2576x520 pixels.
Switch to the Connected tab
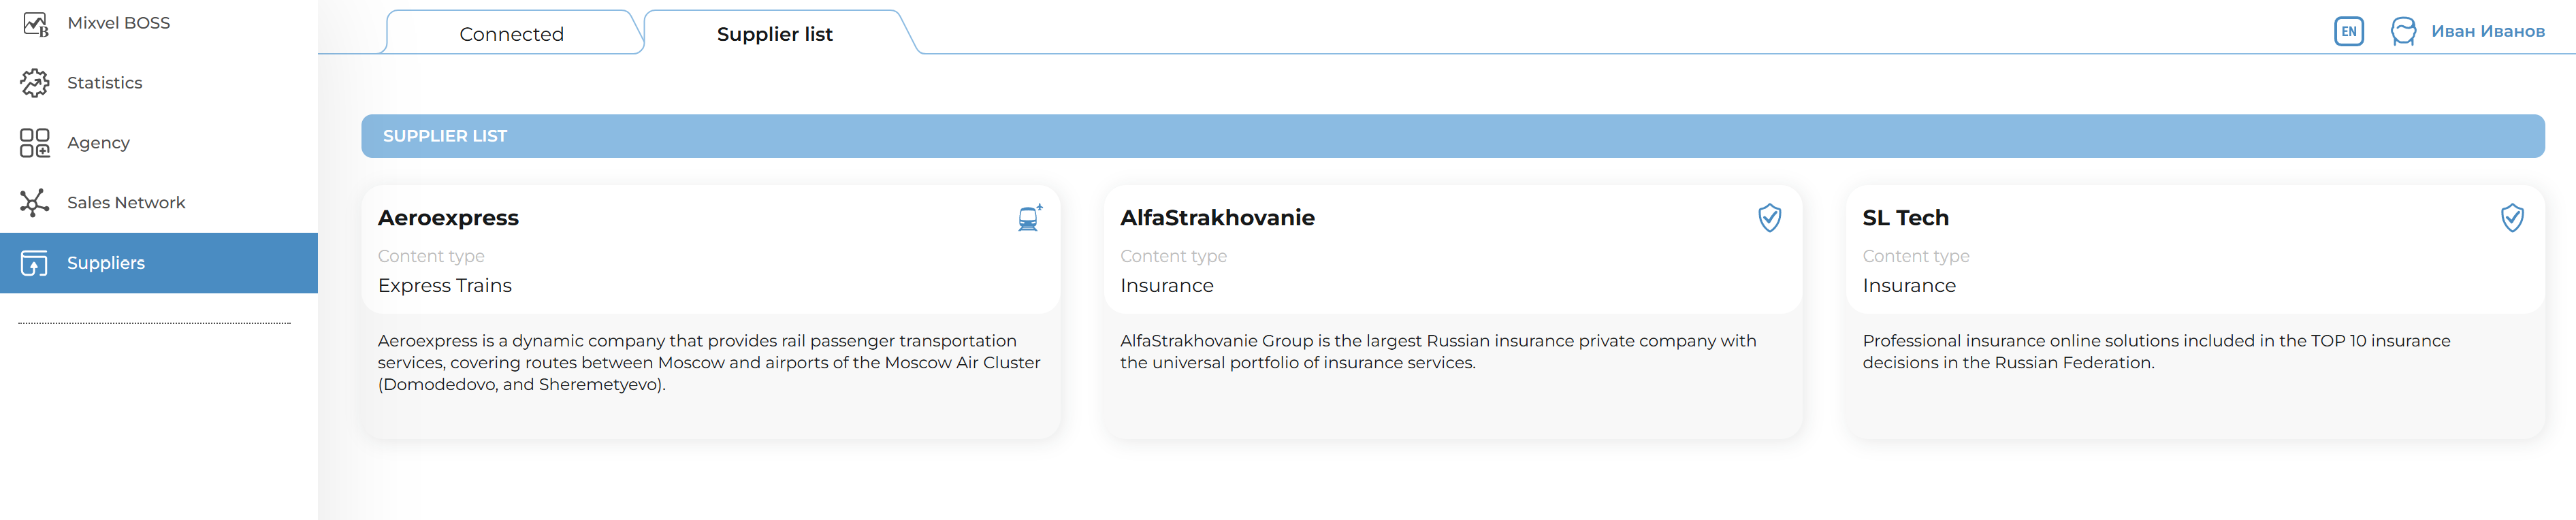tap(511, 34)
